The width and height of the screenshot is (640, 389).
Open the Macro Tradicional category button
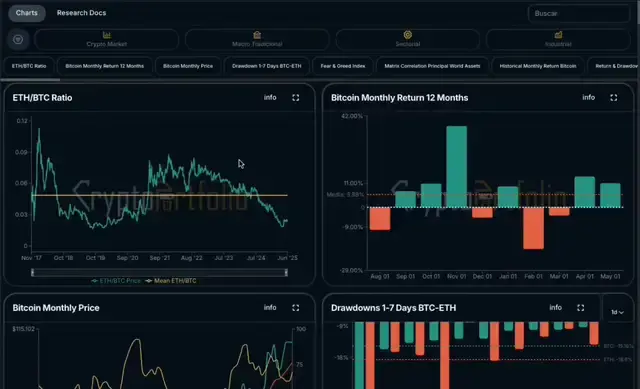coord(257,40)
